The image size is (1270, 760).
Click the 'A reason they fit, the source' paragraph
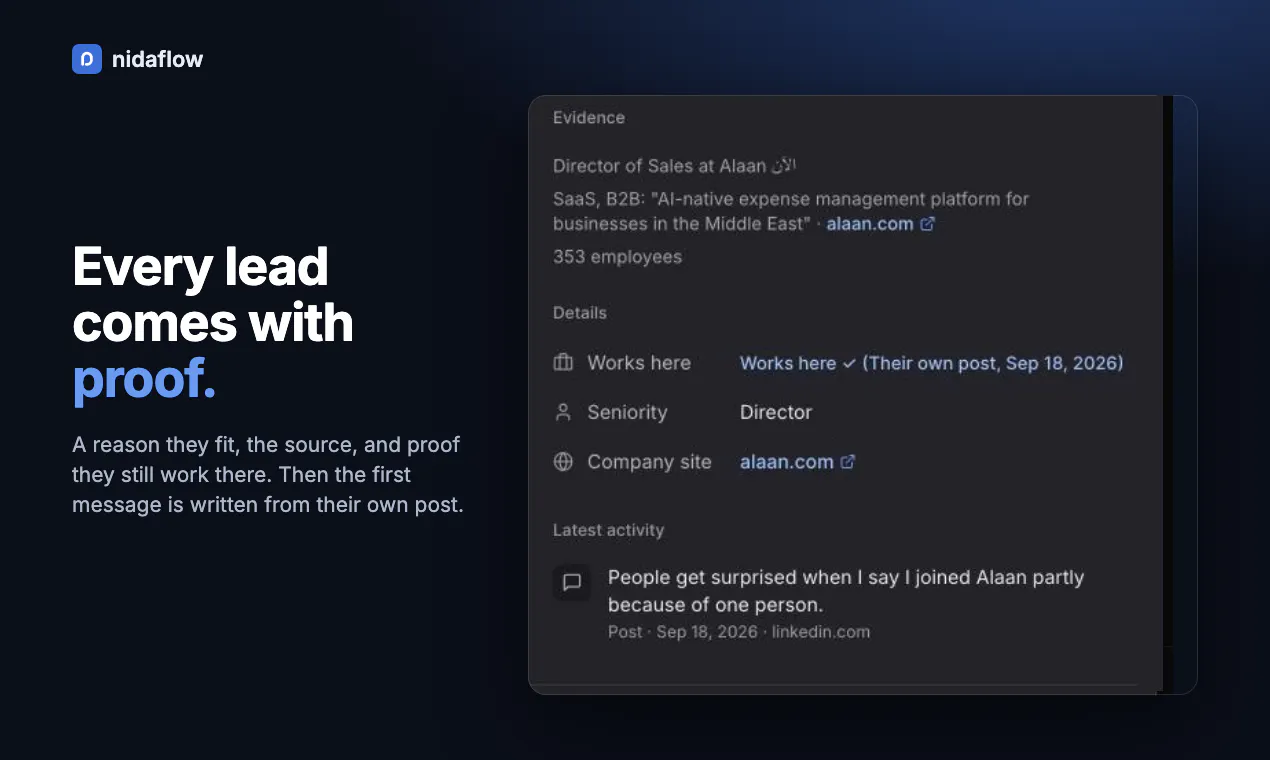click(x=268, y=474)
